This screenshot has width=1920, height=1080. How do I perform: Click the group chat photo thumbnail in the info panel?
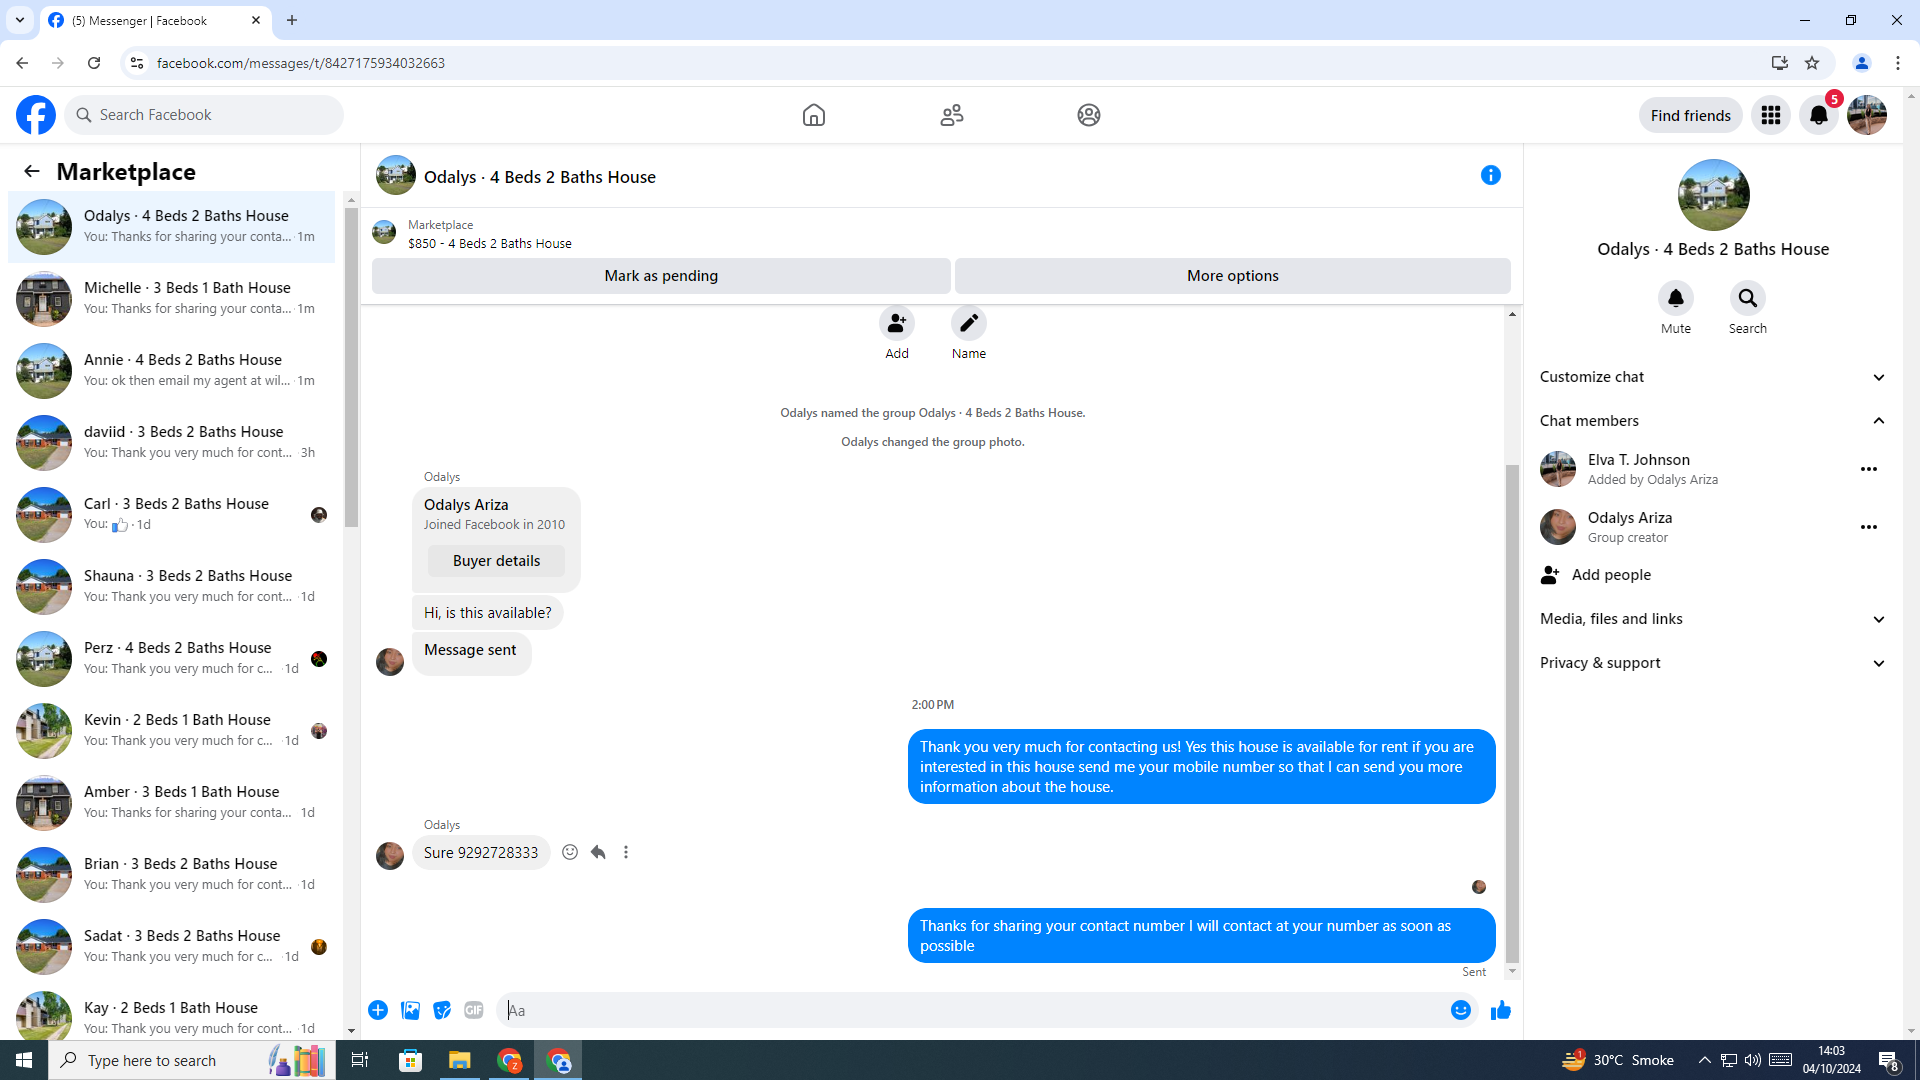(x=1713, y=195)
